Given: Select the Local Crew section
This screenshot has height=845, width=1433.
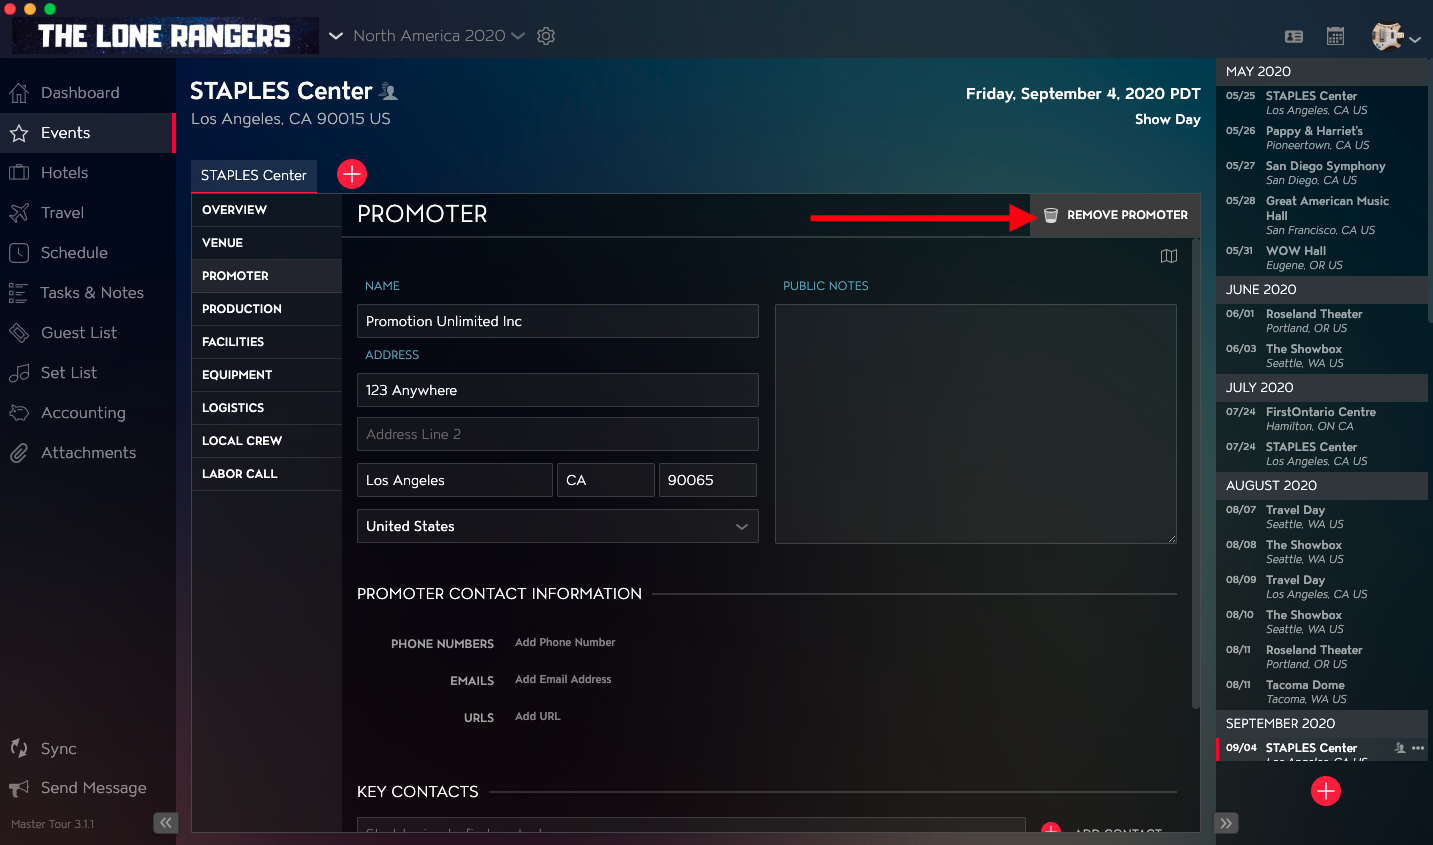Looking at the screenshot, I should tap(266, 441).
